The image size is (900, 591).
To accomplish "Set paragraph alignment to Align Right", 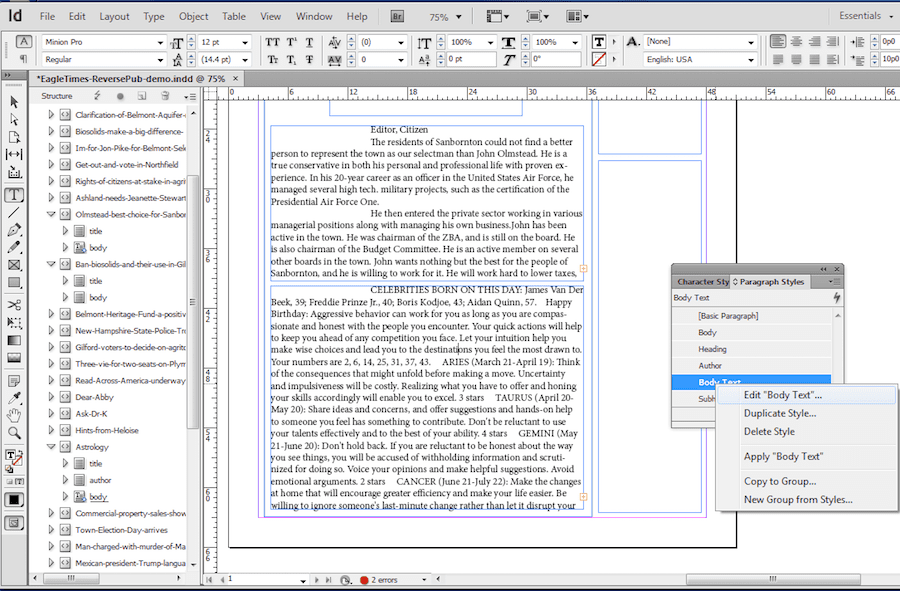I will pos(814,41).
